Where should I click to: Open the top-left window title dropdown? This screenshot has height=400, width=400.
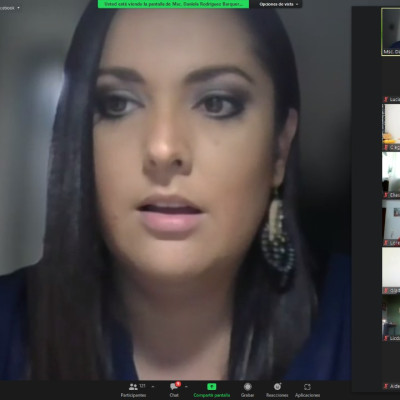11,7
